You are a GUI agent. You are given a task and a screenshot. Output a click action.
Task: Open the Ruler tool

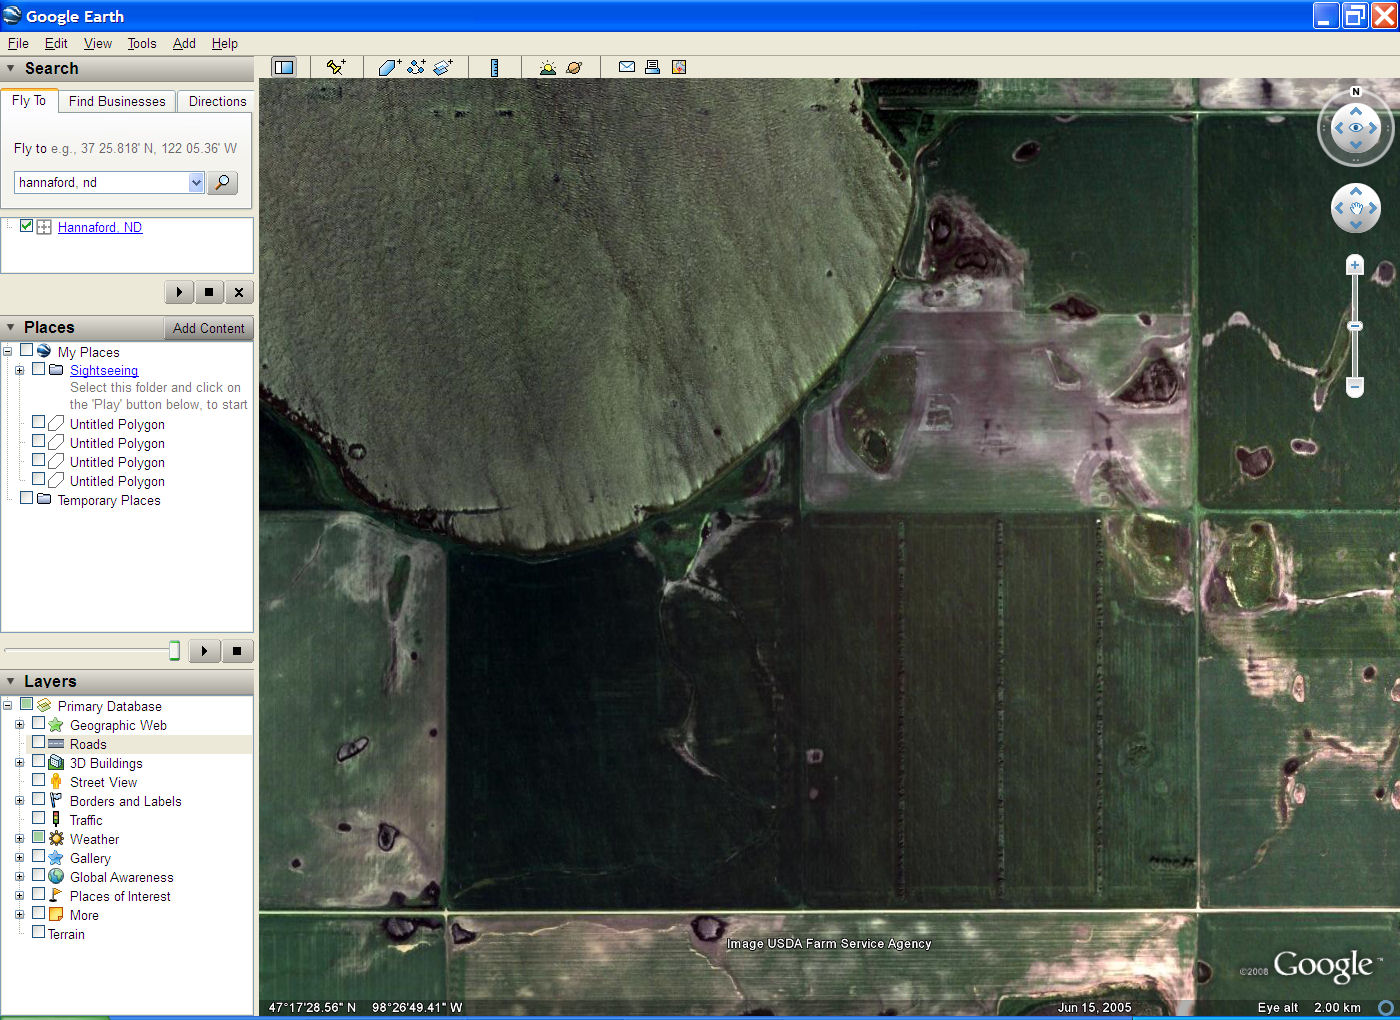coord(495,67)
